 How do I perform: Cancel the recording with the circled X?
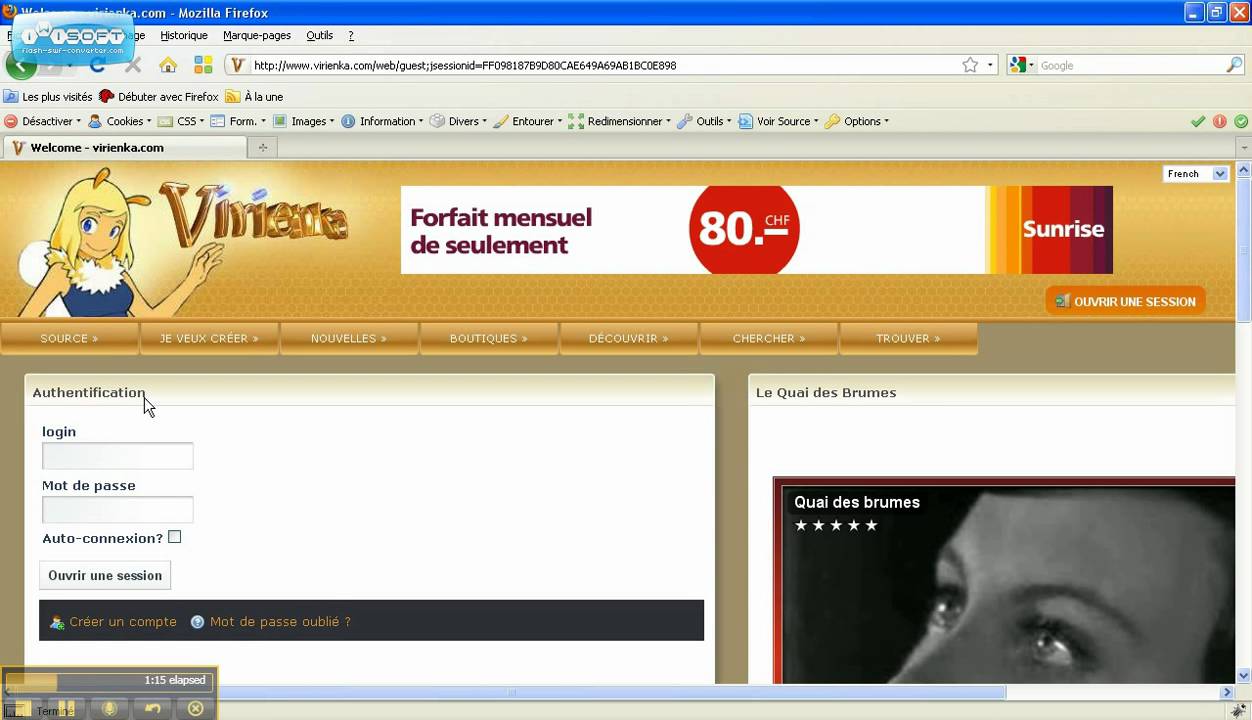196,708
